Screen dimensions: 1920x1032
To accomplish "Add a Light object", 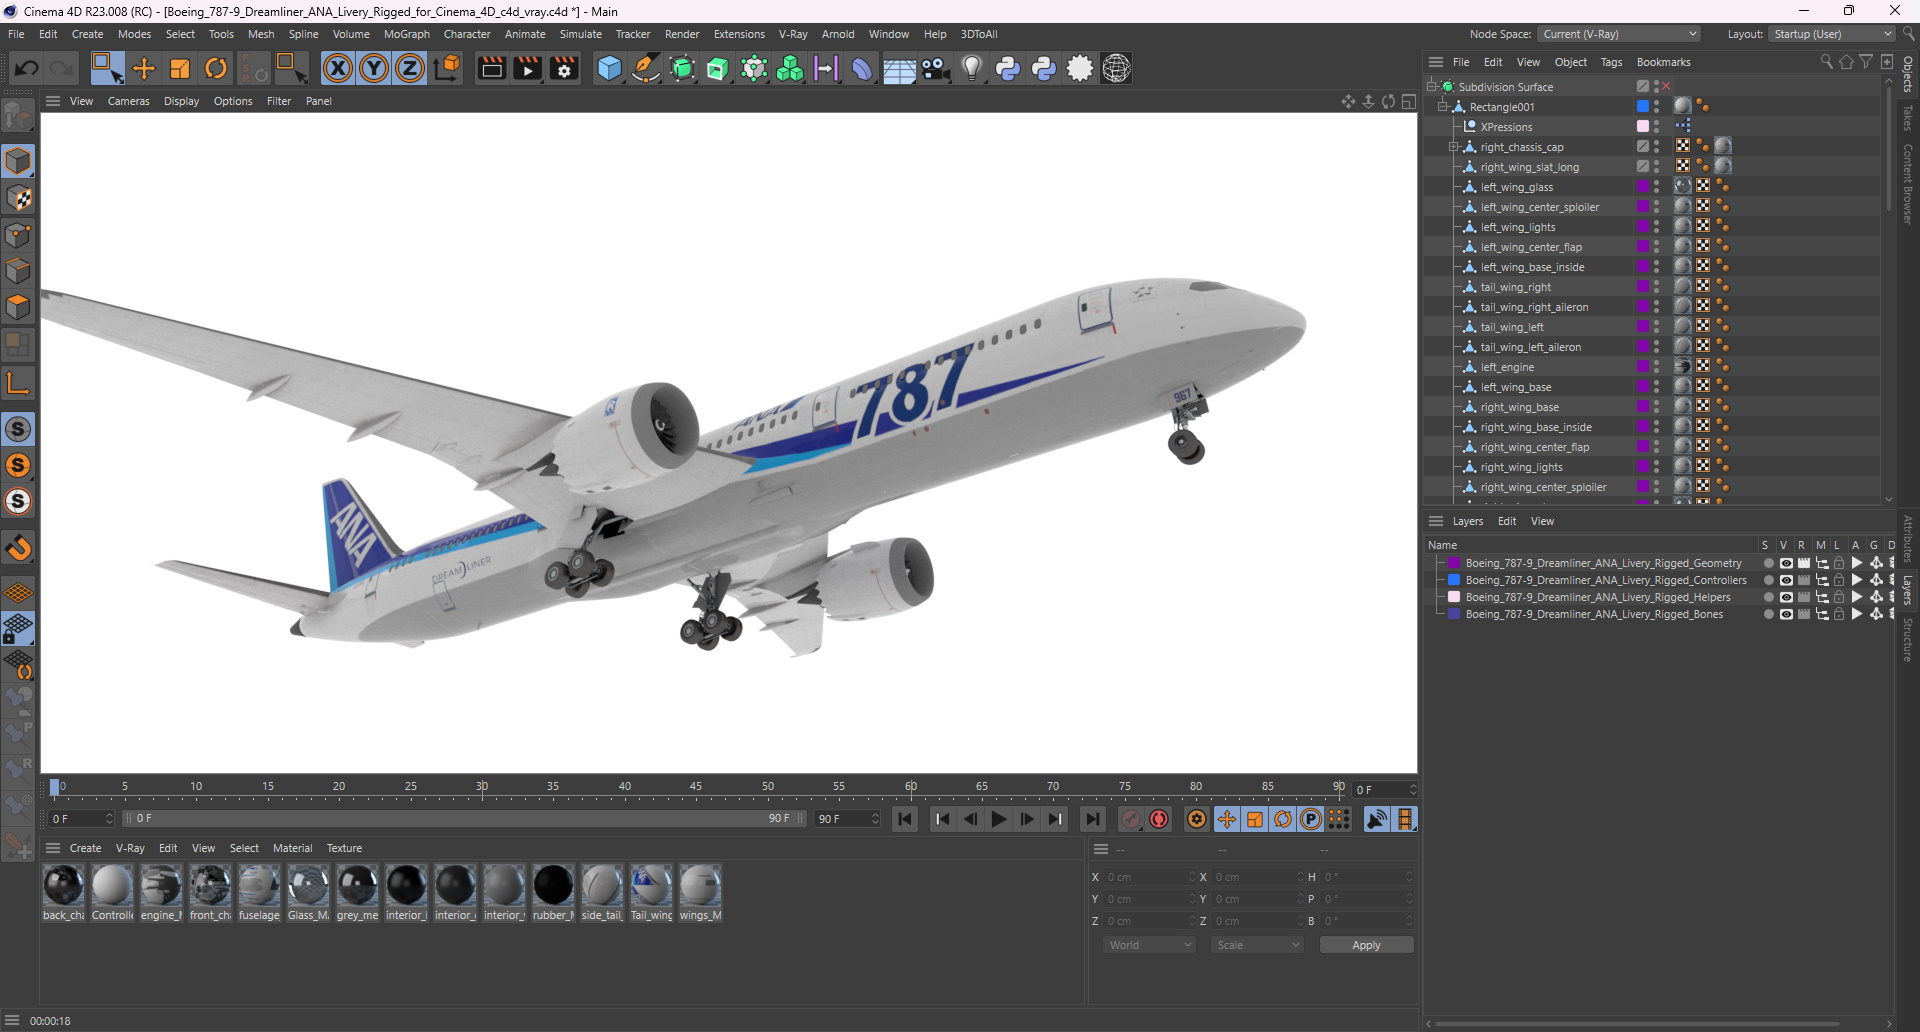I will point(972,68).
